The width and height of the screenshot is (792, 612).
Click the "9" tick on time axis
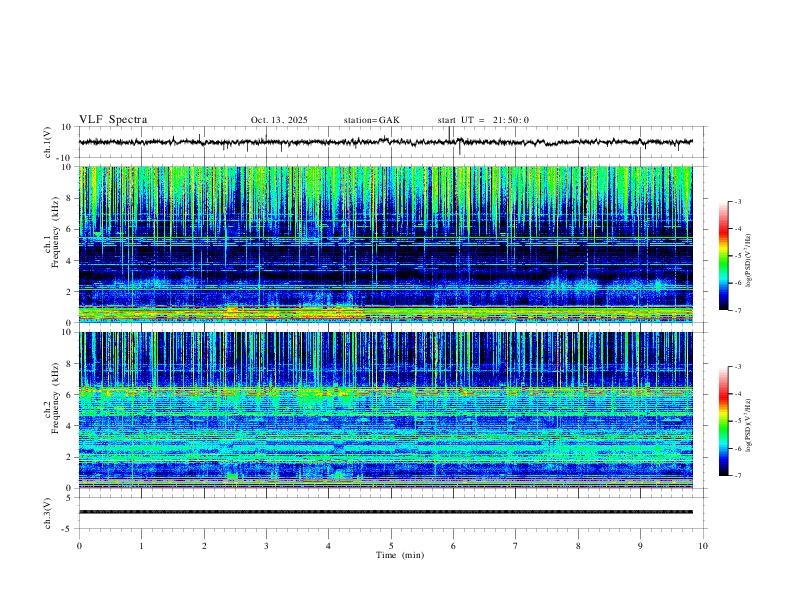click(640, 546)
